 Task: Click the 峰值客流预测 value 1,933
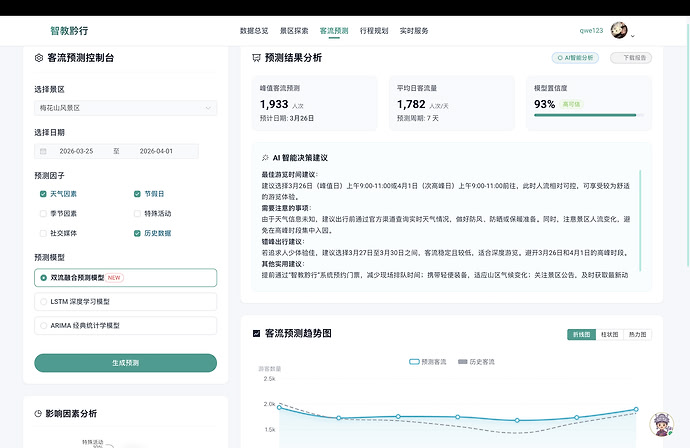[x=274, y=104]
